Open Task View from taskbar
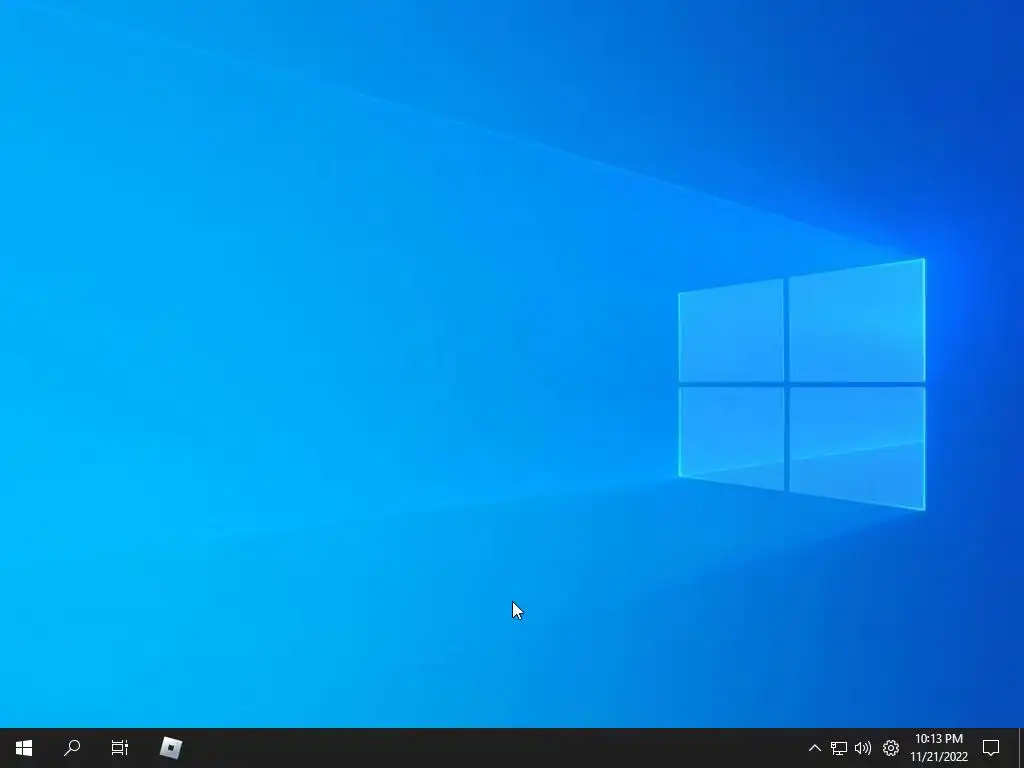This screenshot has height=768, width=1024. click(120, 748)
